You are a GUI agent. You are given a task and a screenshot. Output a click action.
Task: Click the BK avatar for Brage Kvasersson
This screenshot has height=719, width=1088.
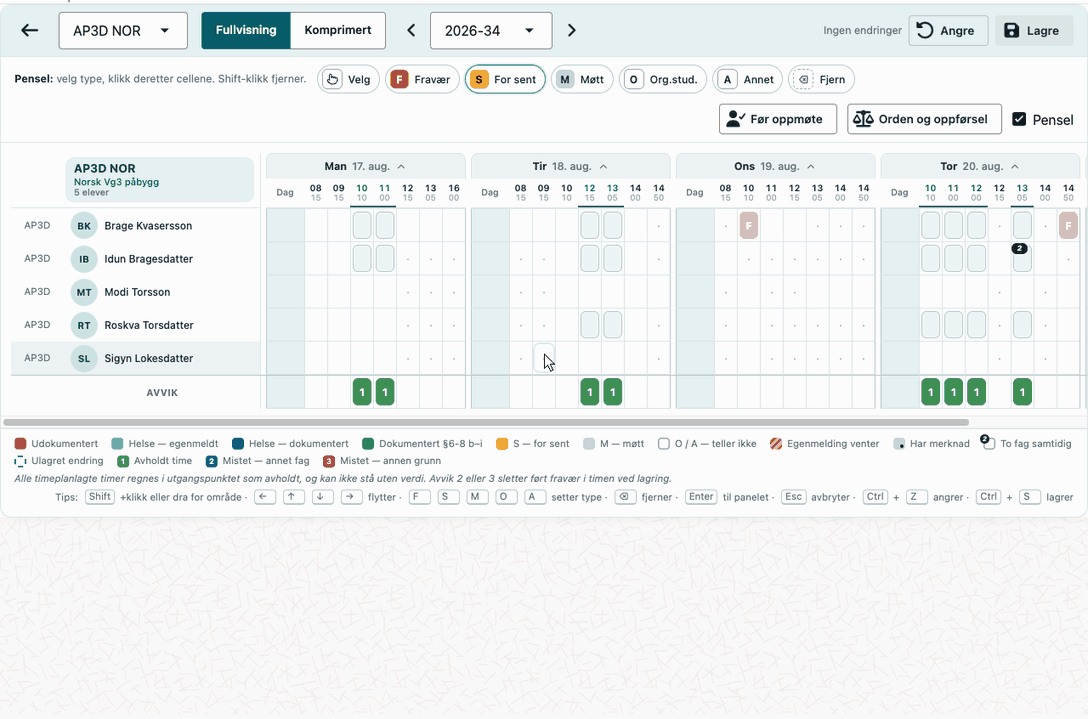pos(84,226)
